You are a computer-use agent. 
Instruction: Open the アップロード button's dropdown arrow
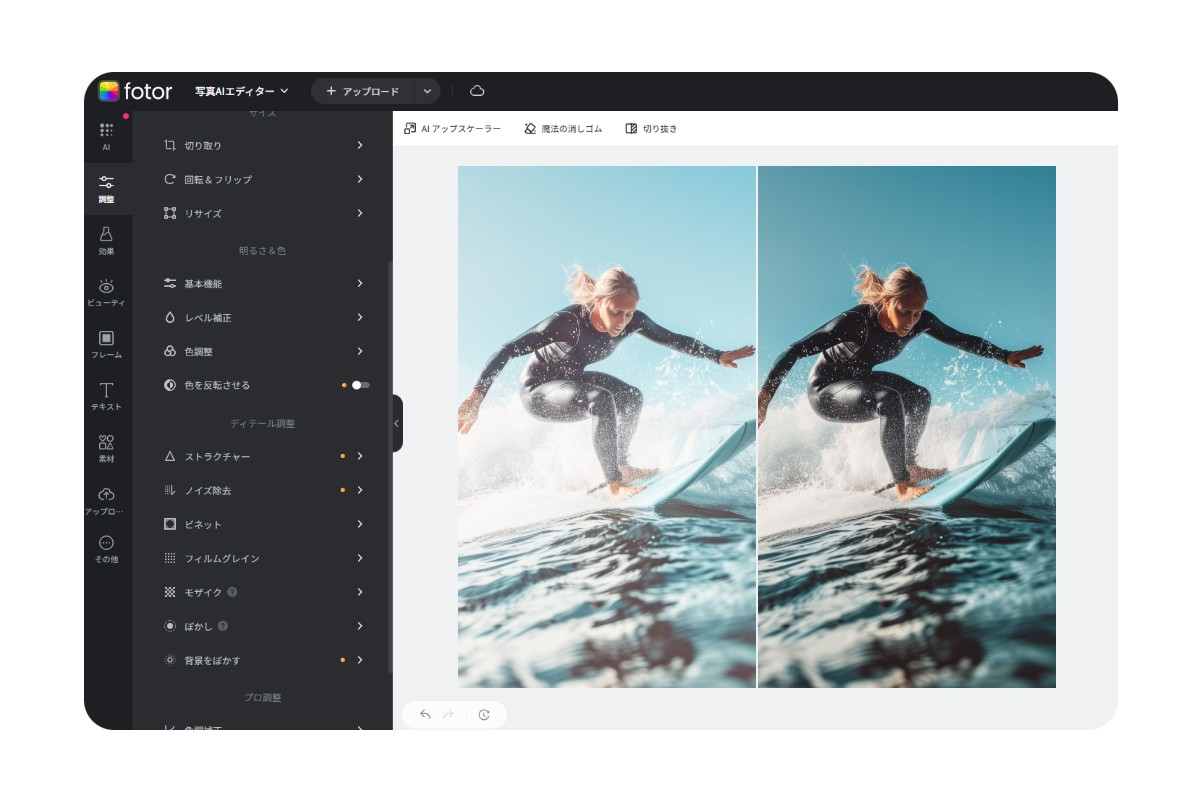427,90
